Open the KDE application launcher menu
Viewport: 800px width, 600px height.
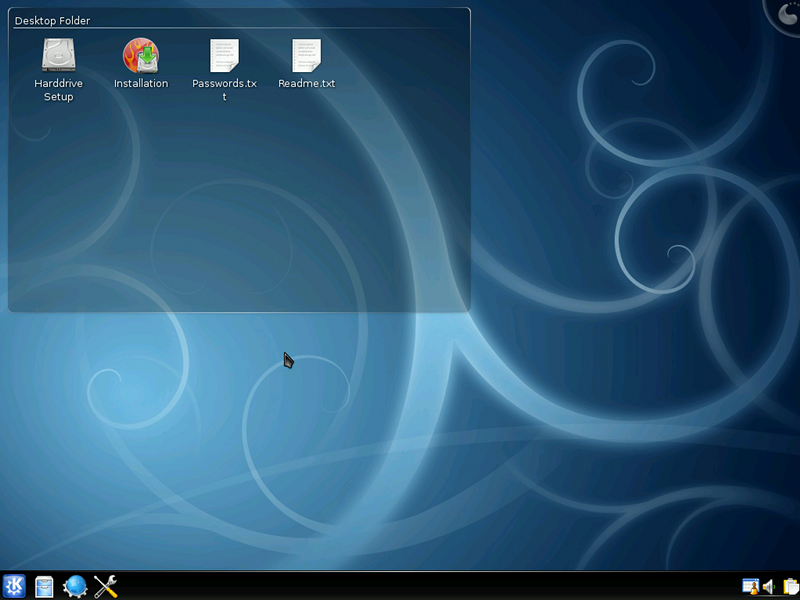pyautogui.click(x=14, y=586)
